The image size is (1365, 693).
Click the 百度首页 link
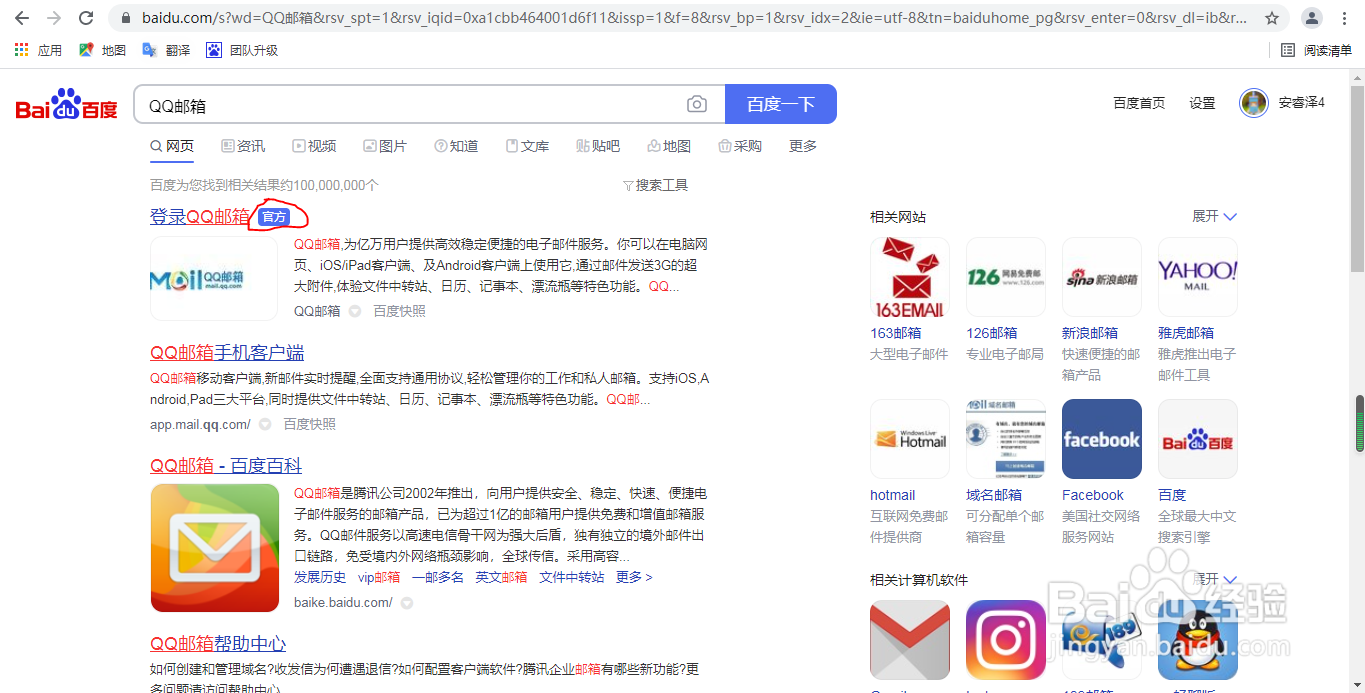pyautogui.click(x=1139, y=103)
